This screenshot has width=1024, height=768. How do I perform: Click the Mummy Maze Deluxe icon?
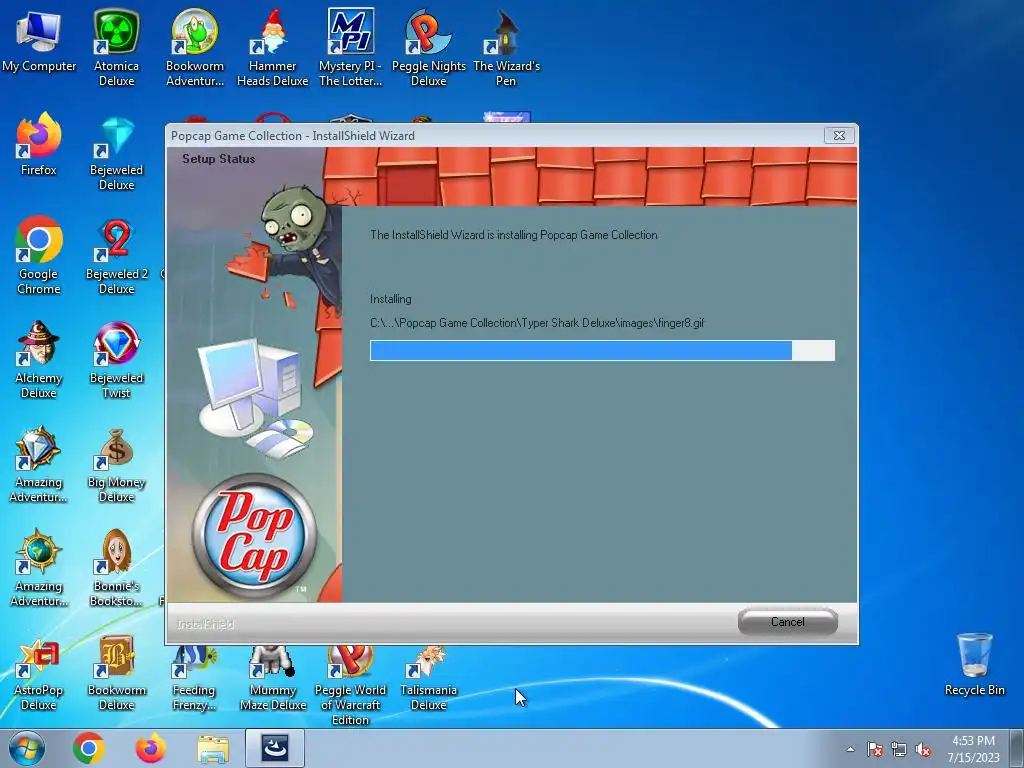pos(272,679)
